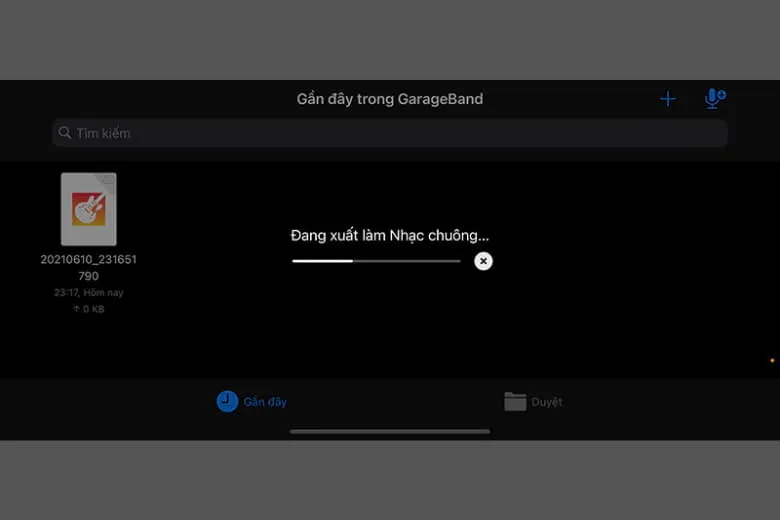This screenshot has width=780, height=520.
Task: Tap the plus icon to create a new song
Action: click(x=667, y=99)
